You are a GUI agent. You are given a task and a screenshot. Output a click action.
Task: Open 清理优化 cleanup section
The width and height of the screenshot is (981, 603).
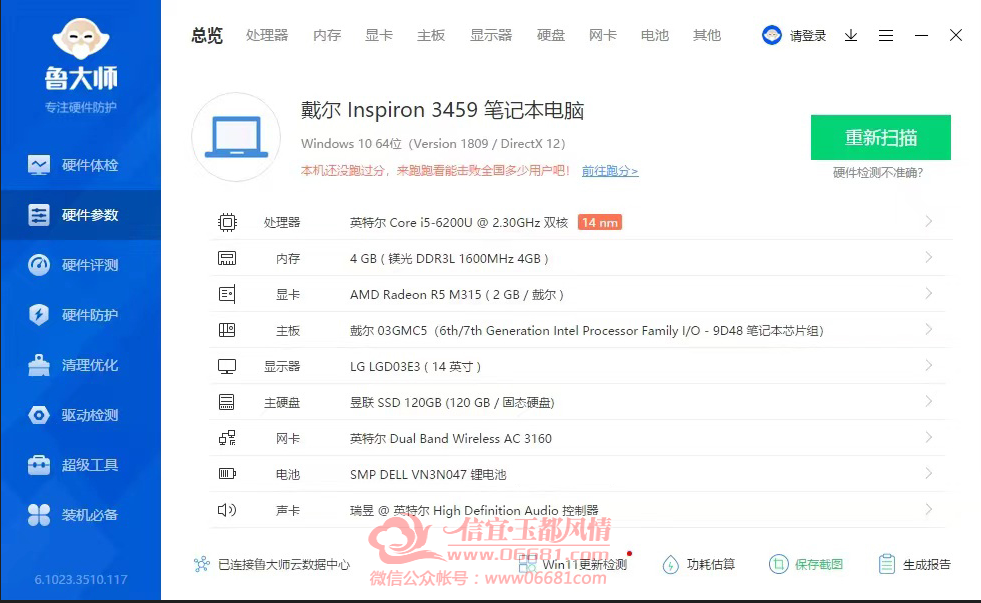point(80,365)
